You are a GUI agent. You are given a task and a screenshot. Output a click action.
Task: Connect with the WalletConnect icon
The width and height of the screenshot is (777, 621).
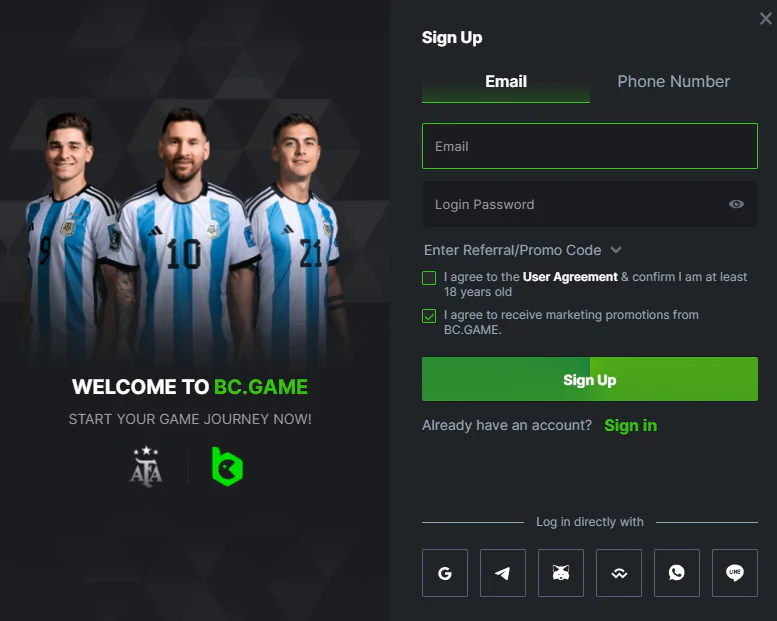(618, 572)
